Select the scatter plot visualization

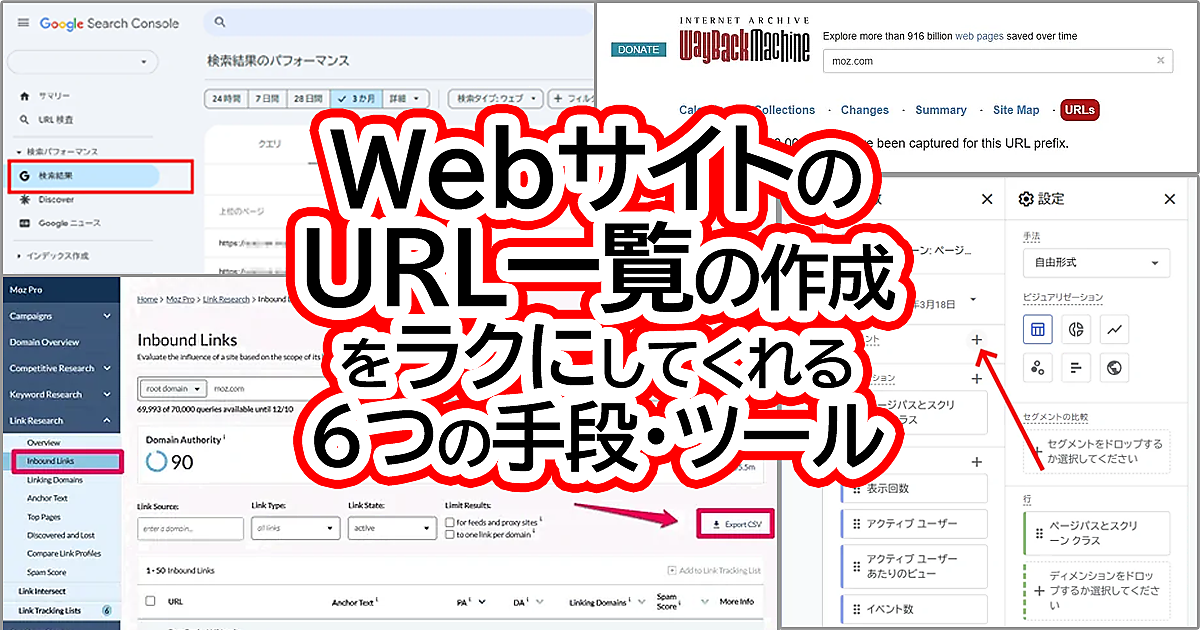1038,367
